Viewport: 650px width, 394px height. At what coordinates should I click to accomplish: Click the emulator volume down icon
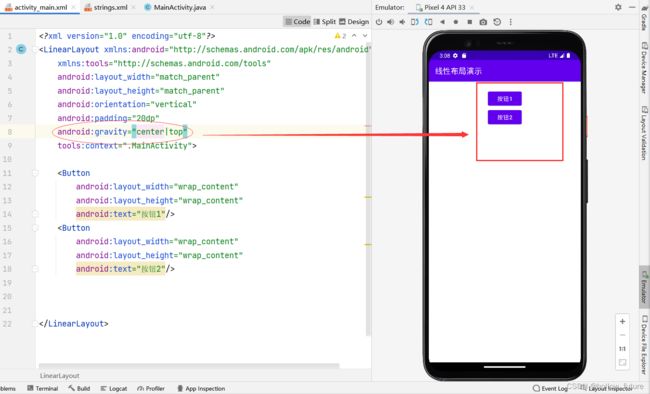click(x=402, y=22)
